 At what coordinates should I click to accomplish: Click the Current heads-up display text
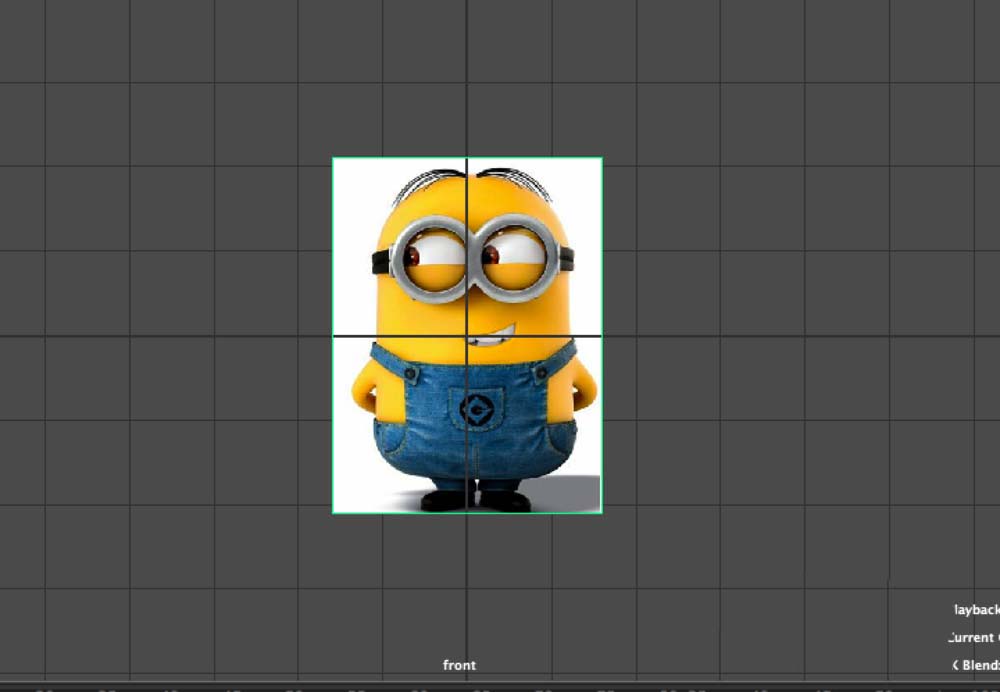pos(972,638)
